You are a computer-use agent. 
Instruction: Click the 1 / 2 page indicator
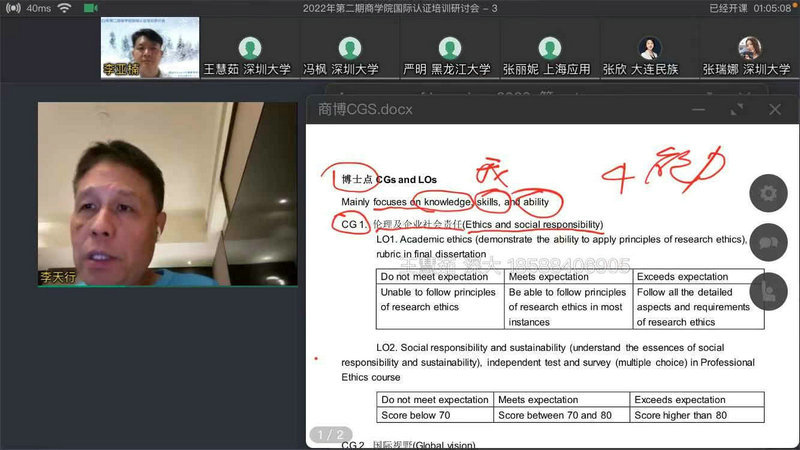(330, 434)
